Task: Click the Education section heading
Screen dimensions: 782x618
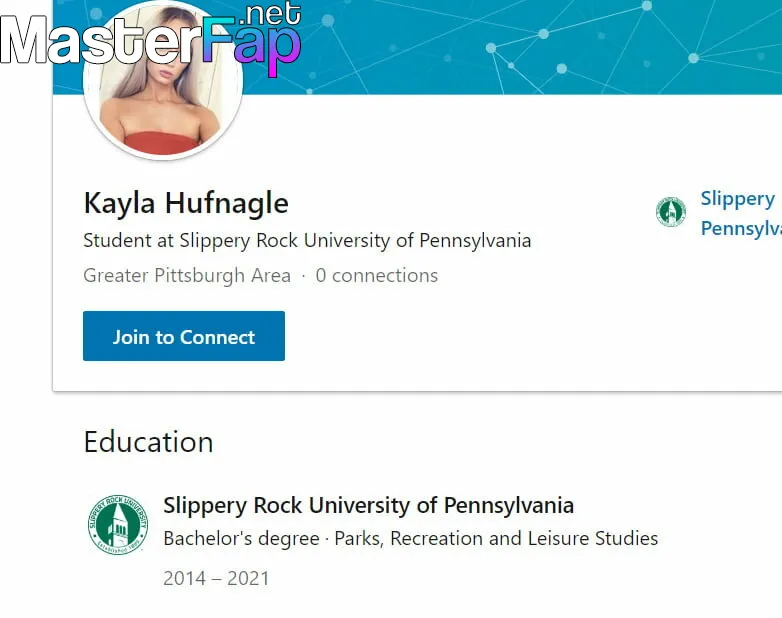Action: pyautogui.click(x=149, y=442)
